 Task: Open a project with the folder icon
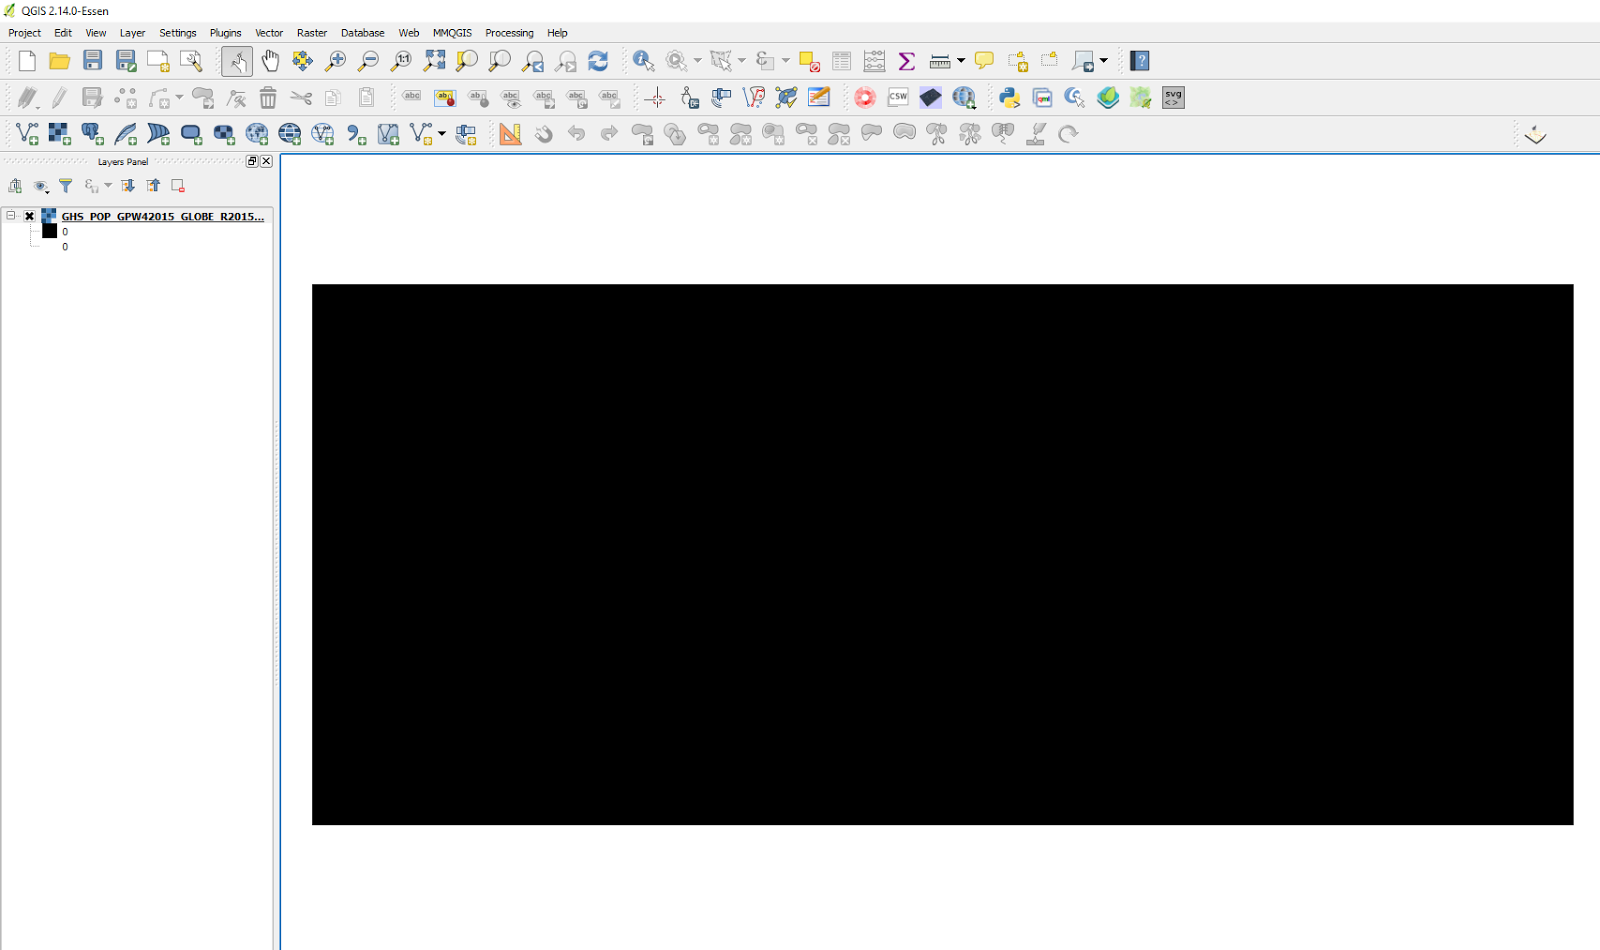60,61
